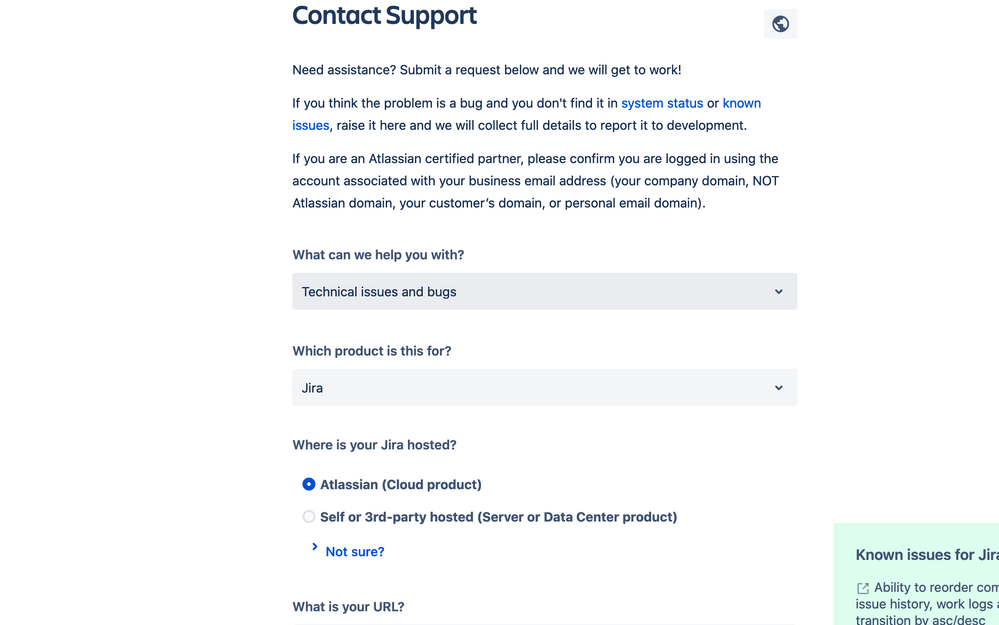Select Atlassian (Cloud product) radio button
Viewport: 999px width, 625px height.
[308, 484]
